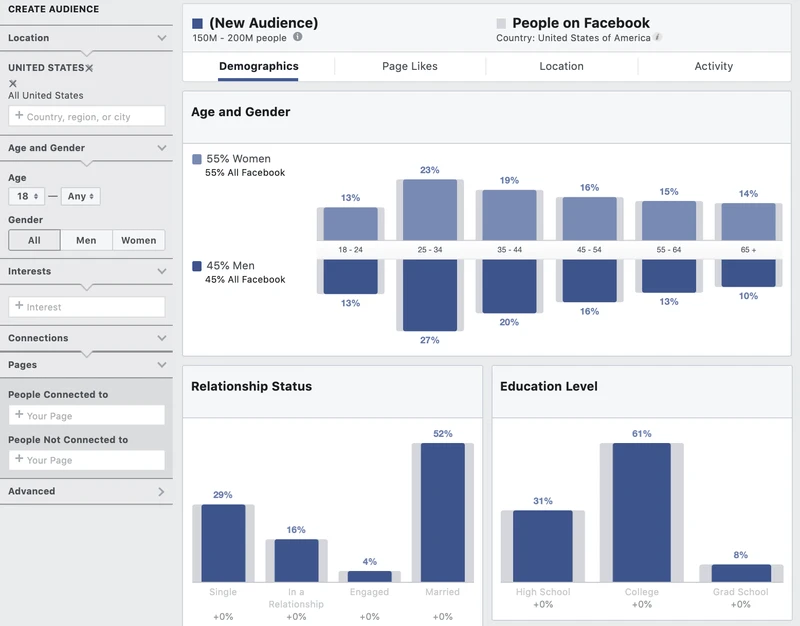Open minimum age dropdown showing 18
This screenshot has height=626, width=800.
27,196
